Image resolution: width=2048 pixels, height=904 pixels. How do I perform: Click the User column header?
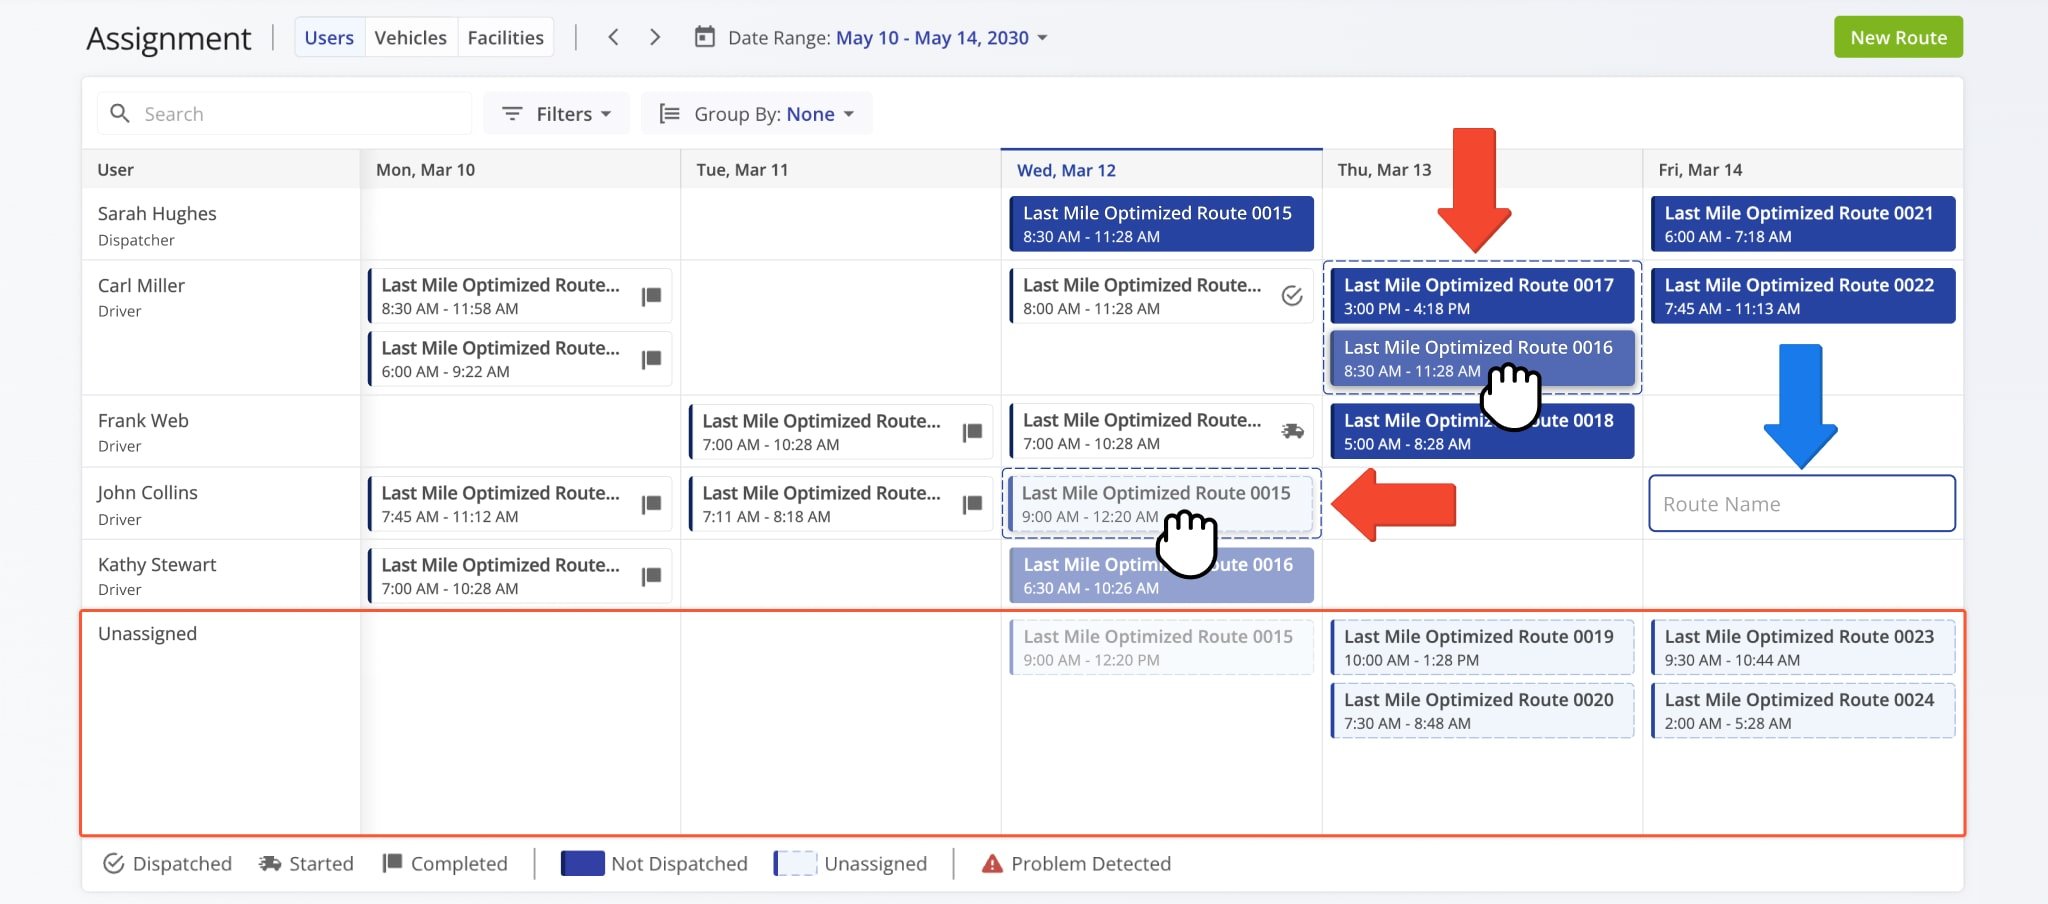coord(221,169)
